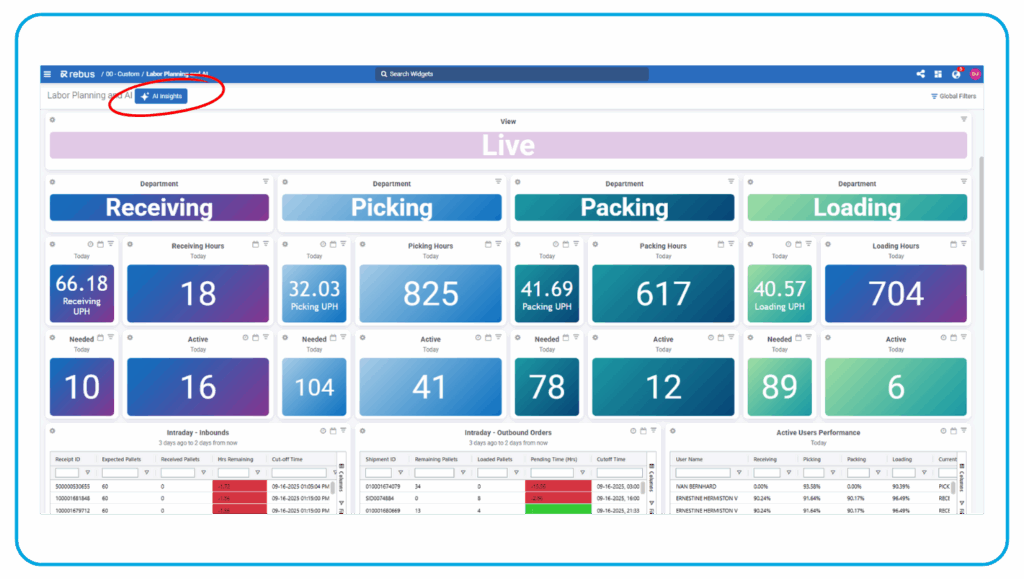Open the notifications icon with red badge
Image resolution: width=1024 pixels, height=579 pixels.
click(x=956, y=74)
